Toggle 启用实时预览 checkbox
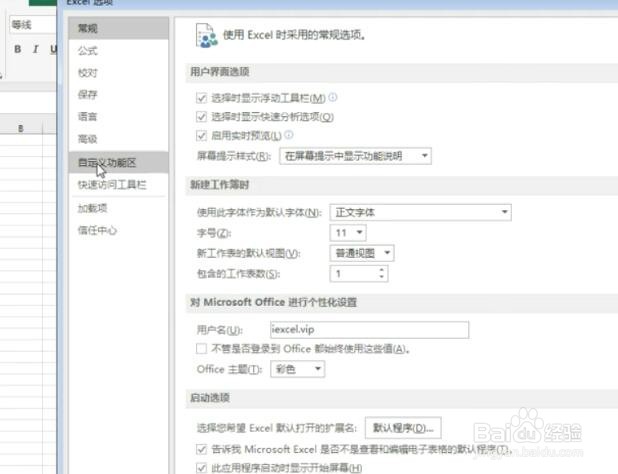618x474 pixels. pos(201,136)
